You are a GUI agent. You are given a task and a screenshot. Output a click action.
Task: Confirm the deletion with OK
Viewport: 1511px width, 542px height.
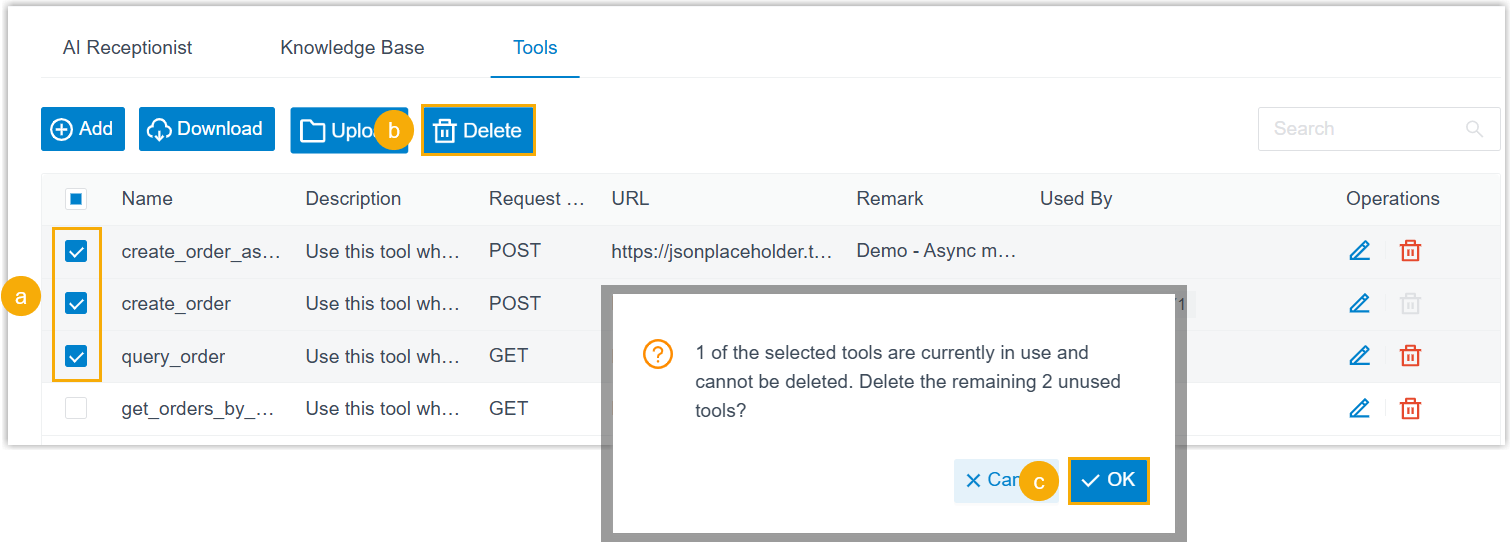pos(1109,480)
